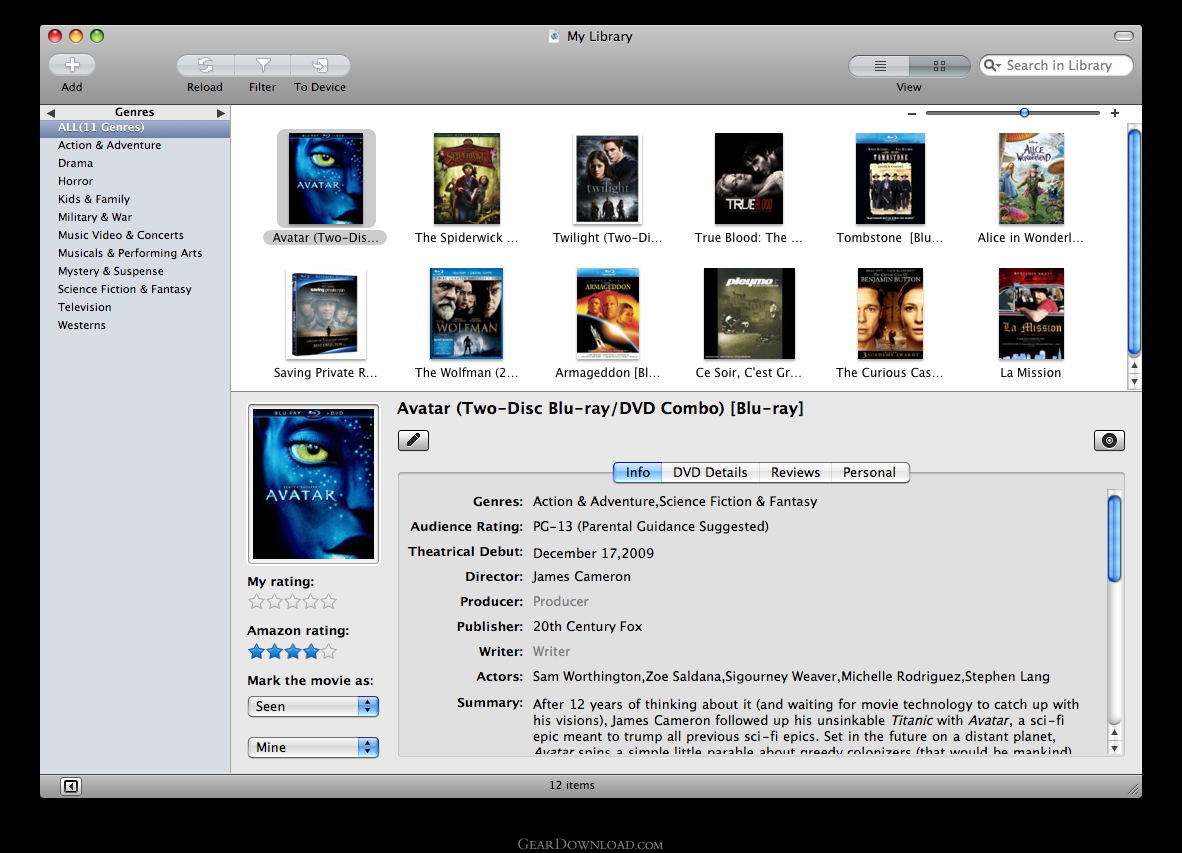Reload the library
The height and width of the screenshot is (853, 1182).
click(x=205, y=66)
